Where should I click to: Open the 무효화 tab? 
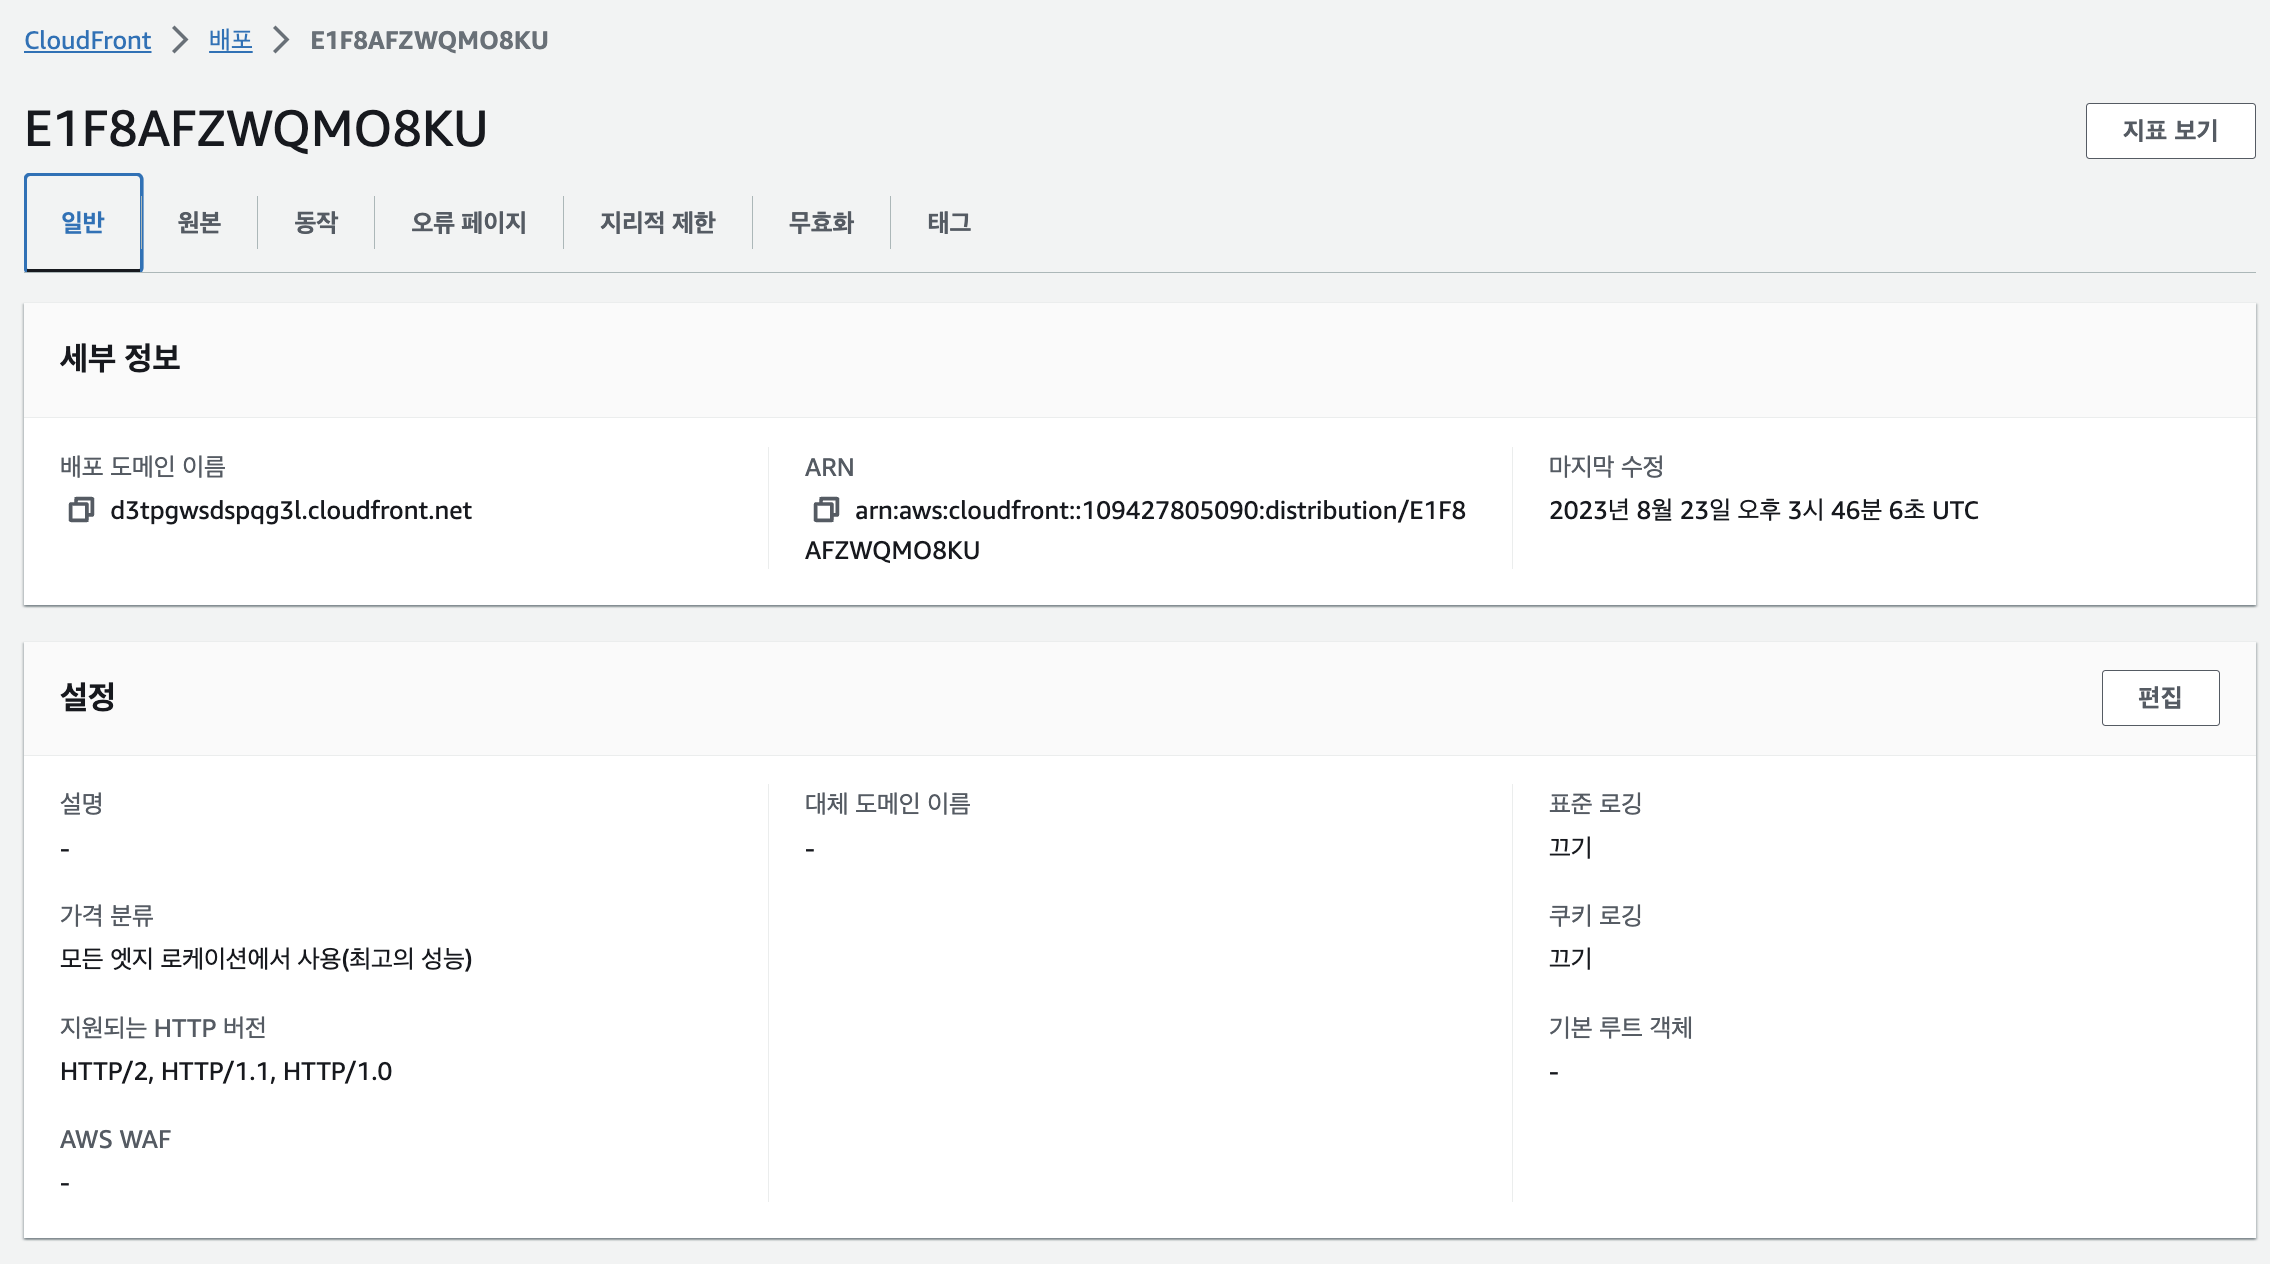tap(821, 222)
